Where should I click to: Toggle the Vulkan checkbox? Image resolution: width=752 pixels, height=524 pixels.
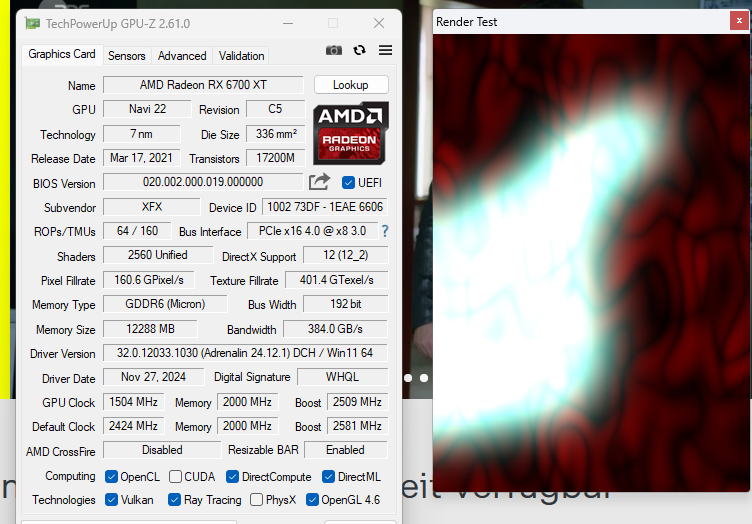click(x=111, y=500)
